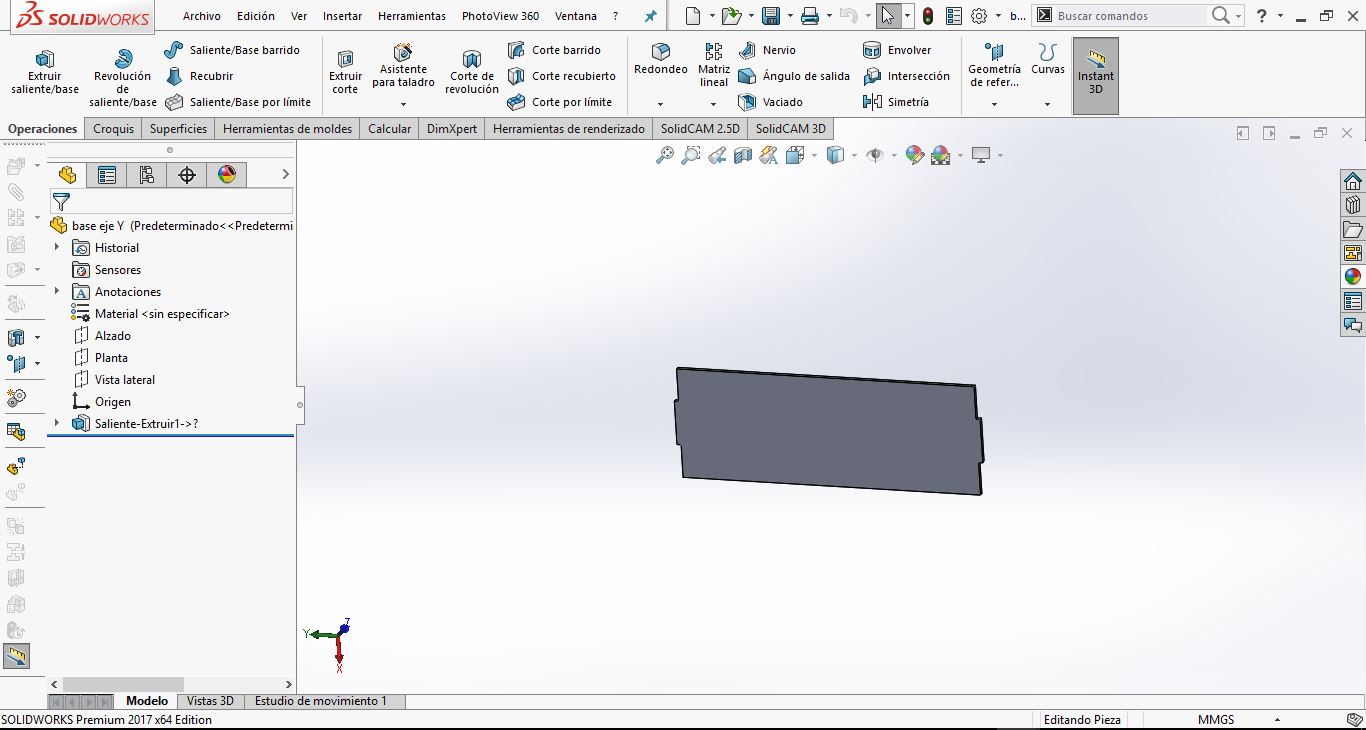Click the Intersección tool

(x=906, y=76)
